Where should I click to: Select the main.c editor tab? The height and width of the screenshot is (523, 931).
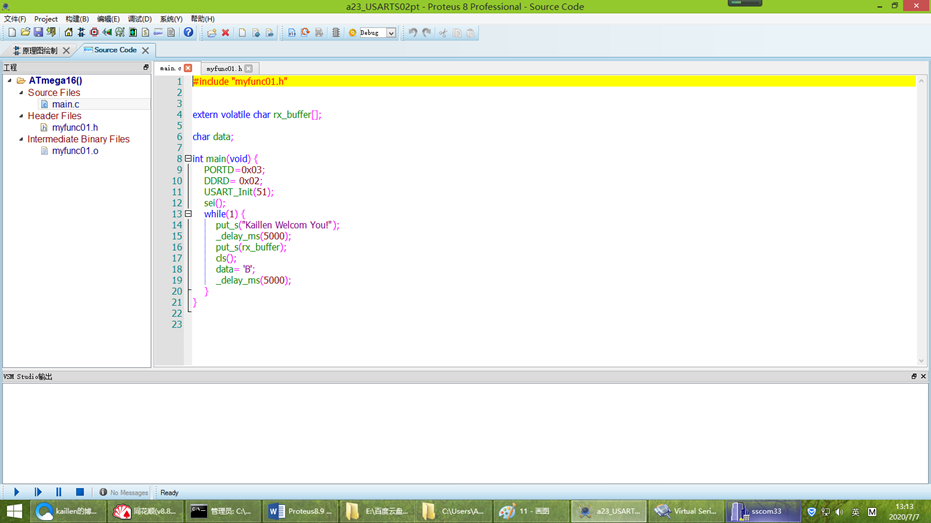click(170, 68)
